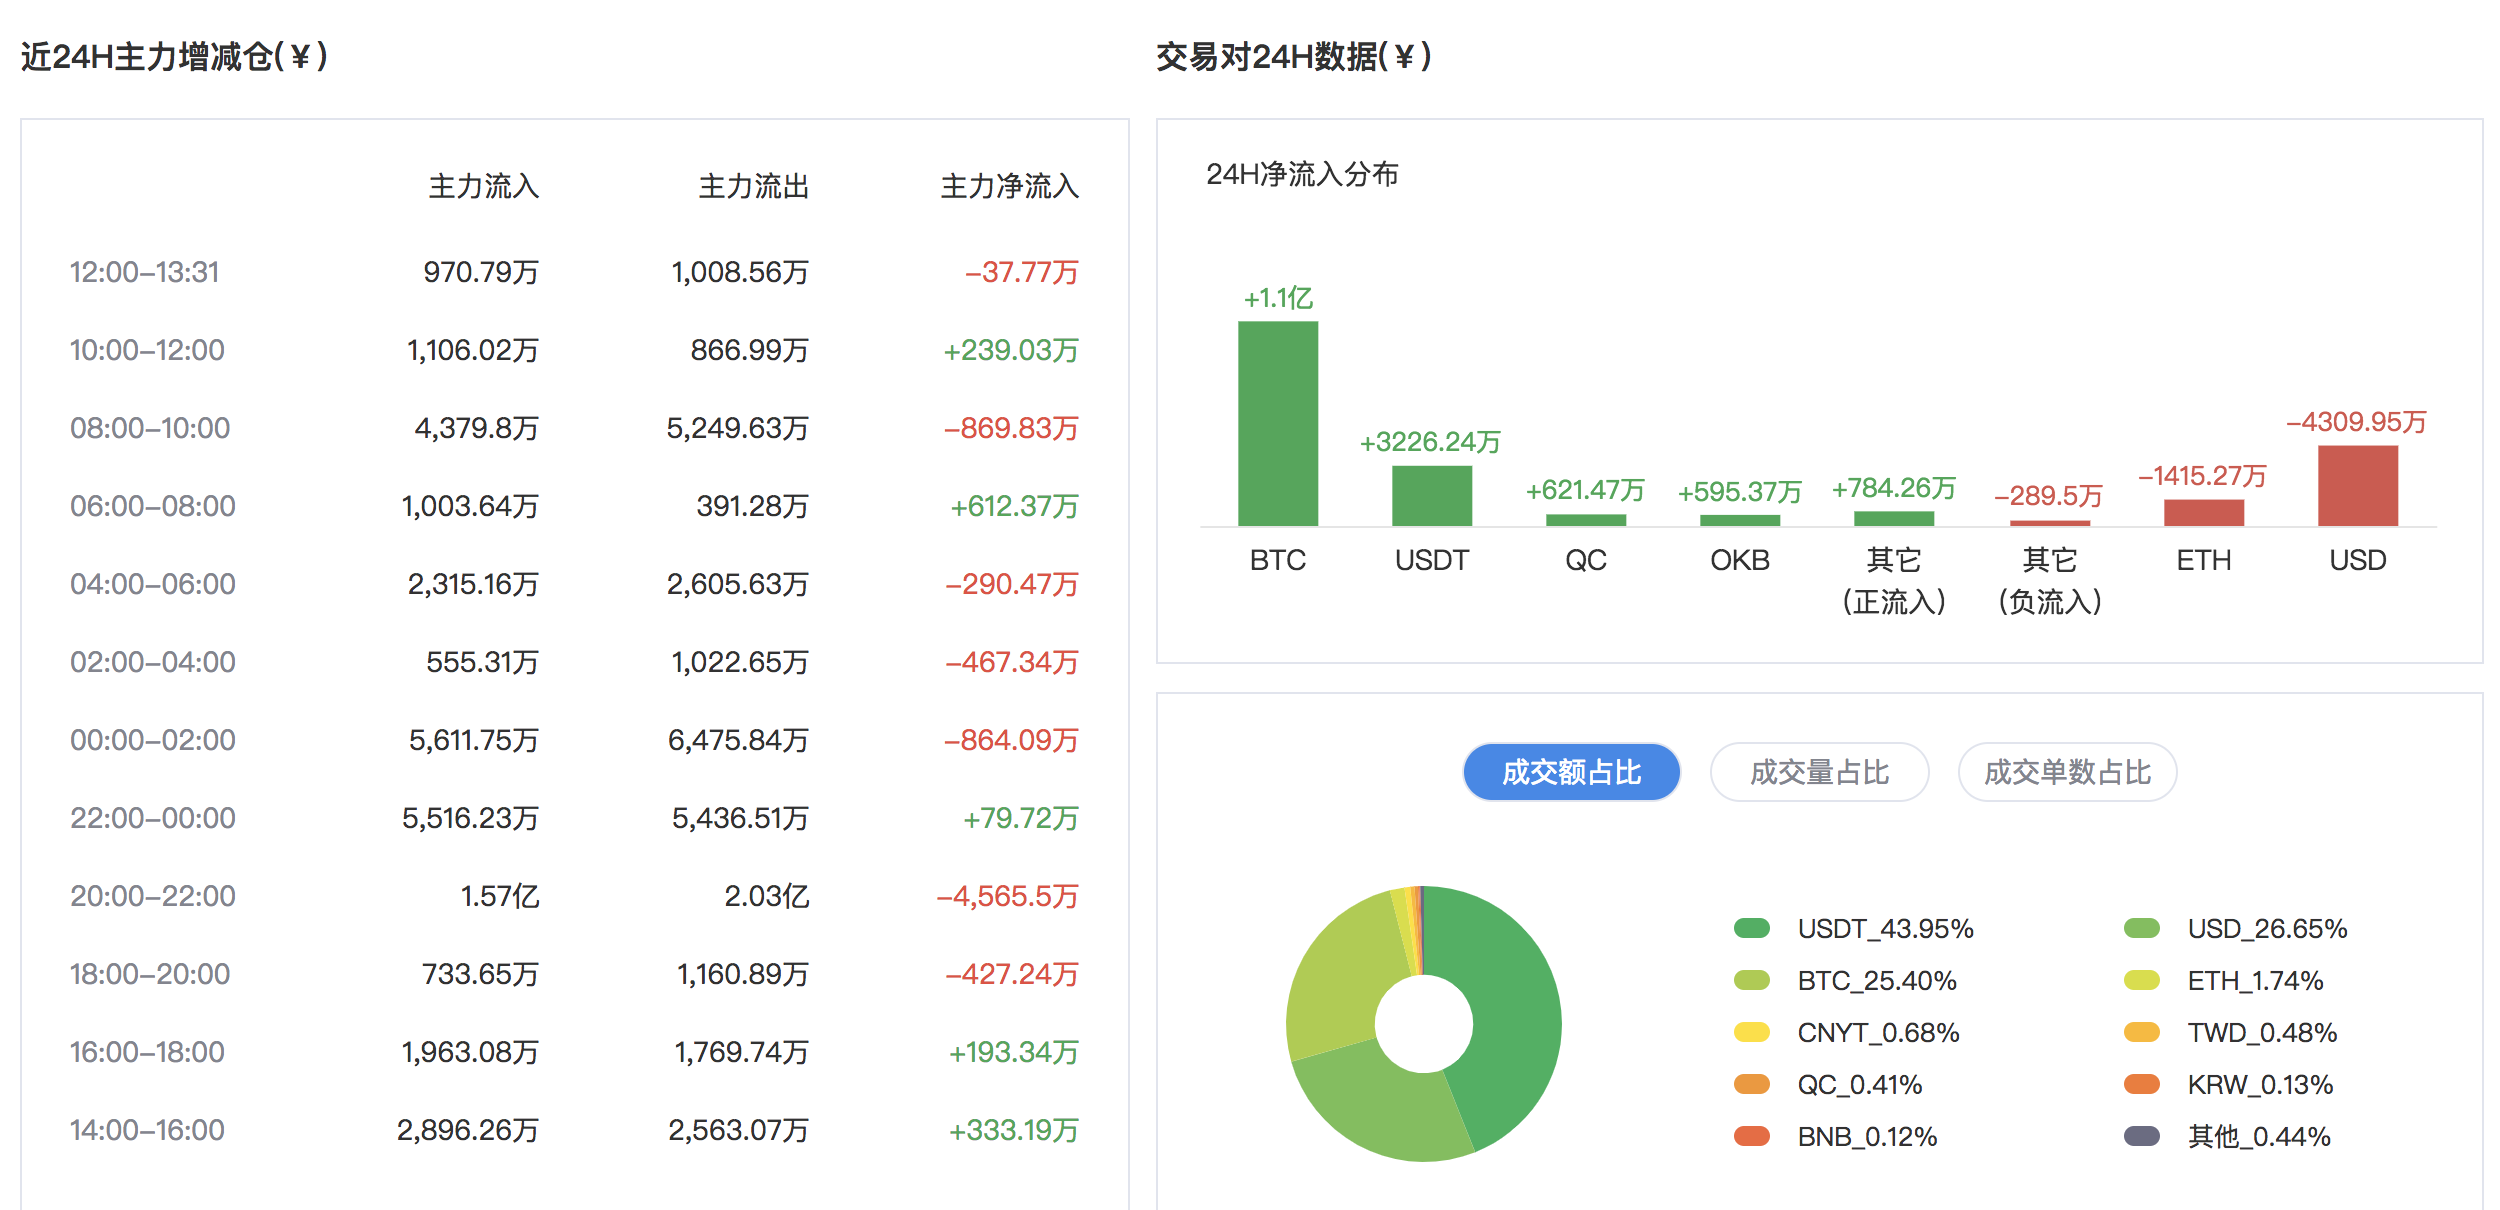Viewport: 2500px width, 1210px height.
Task: Click the CNYT_0.68% legend marker
Action: [1752, 1033]
